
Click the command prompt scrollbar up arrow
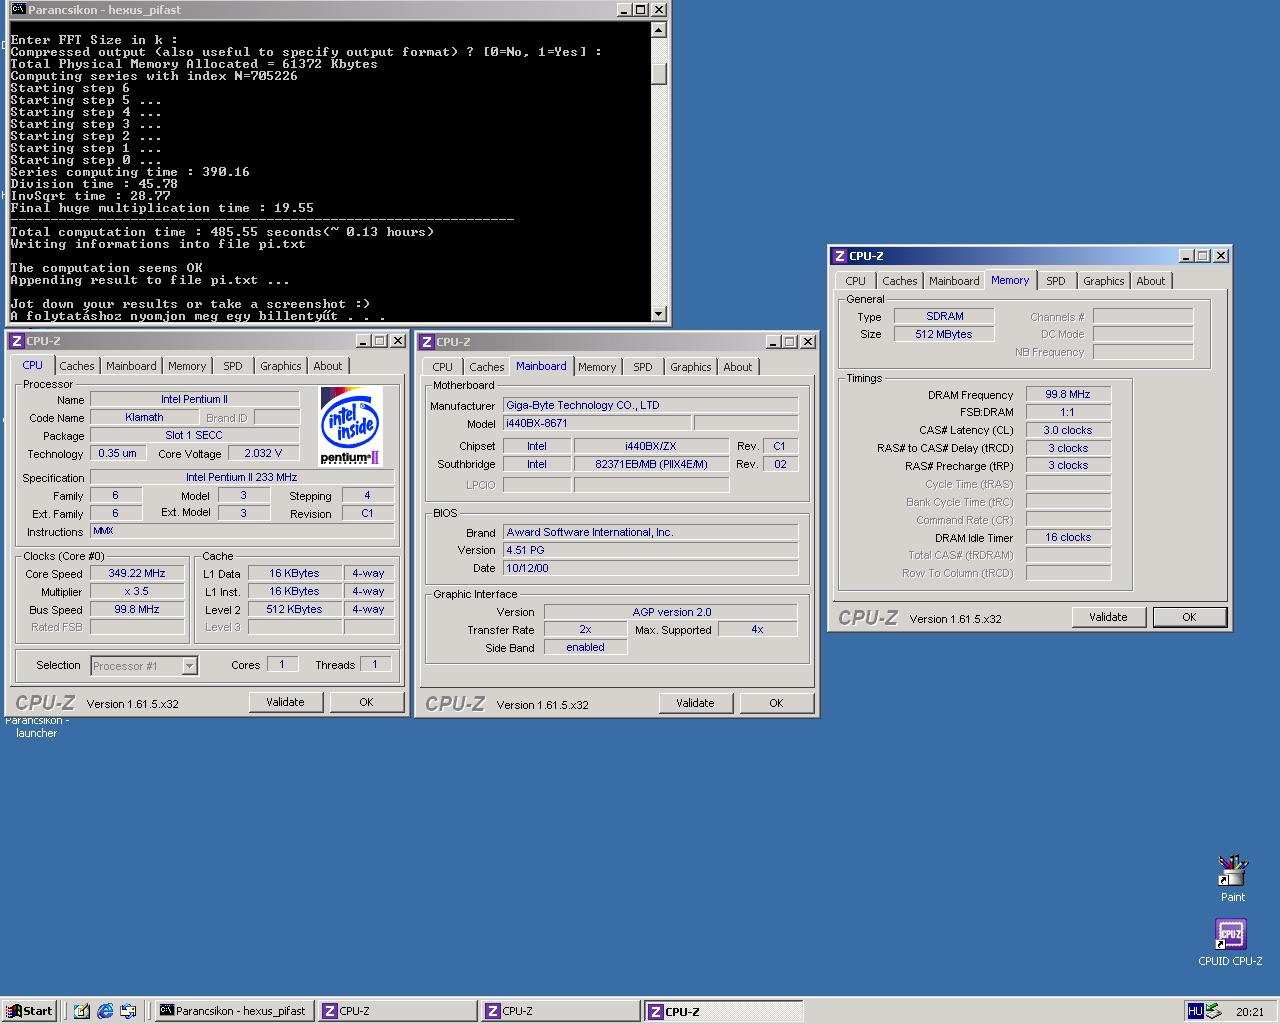(658, 29)
